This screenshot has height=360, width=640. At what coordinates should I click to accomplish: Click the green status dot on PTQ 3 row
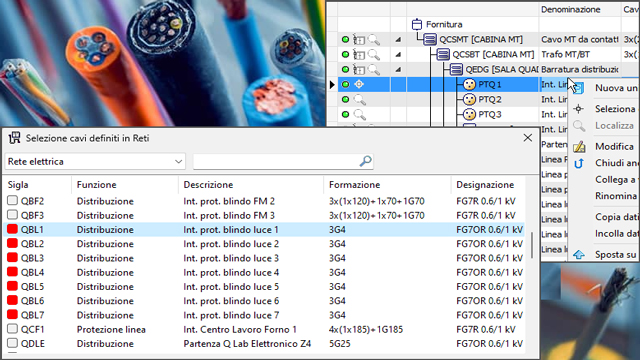pyautogui.click(x=345, y=114)
